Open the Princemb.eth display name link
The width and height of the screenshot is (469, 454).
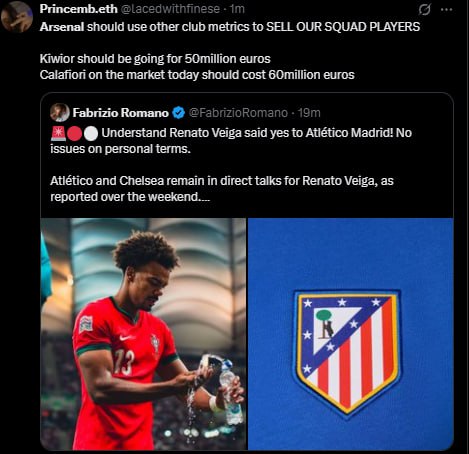pyautogui.click(x=78, y=9)
